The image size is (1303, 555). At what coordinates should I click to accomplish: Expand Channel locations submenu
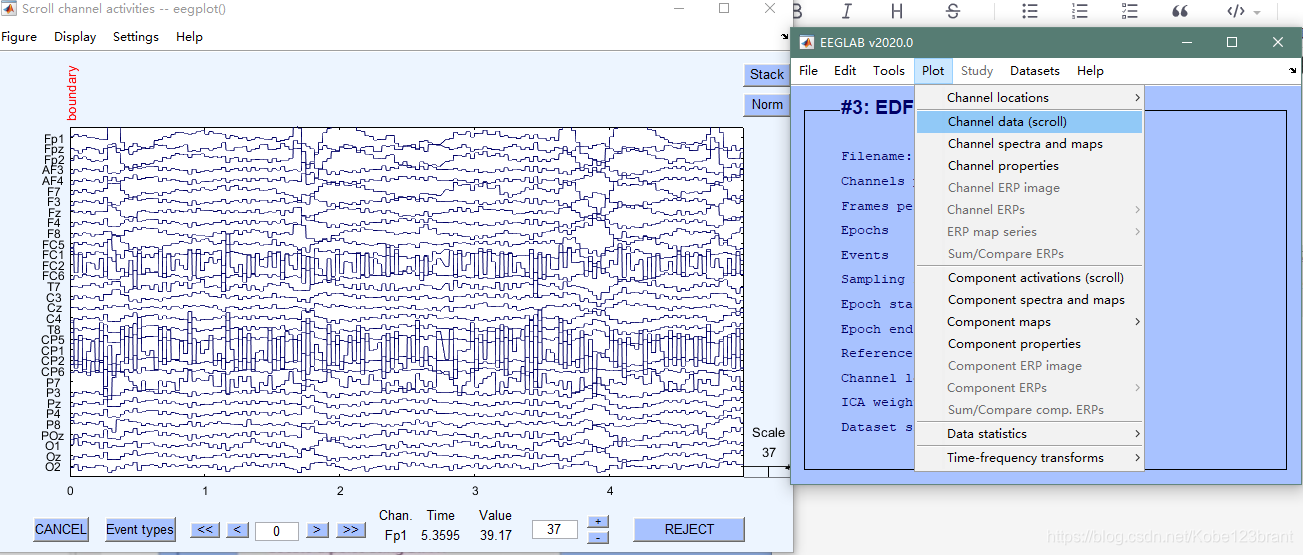[x=1029, y=98]
